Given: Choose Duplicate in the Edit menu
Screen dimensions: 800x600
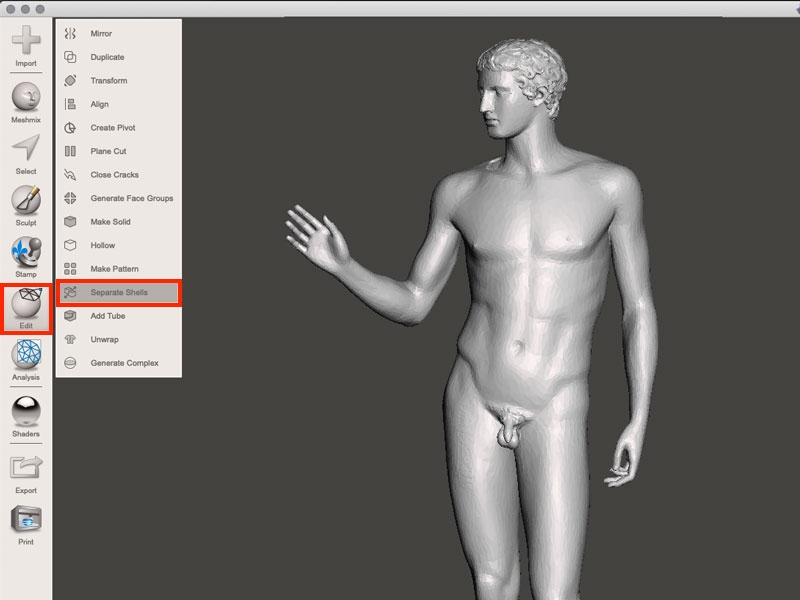Looking at the screenshot, I should coord(107,57).
